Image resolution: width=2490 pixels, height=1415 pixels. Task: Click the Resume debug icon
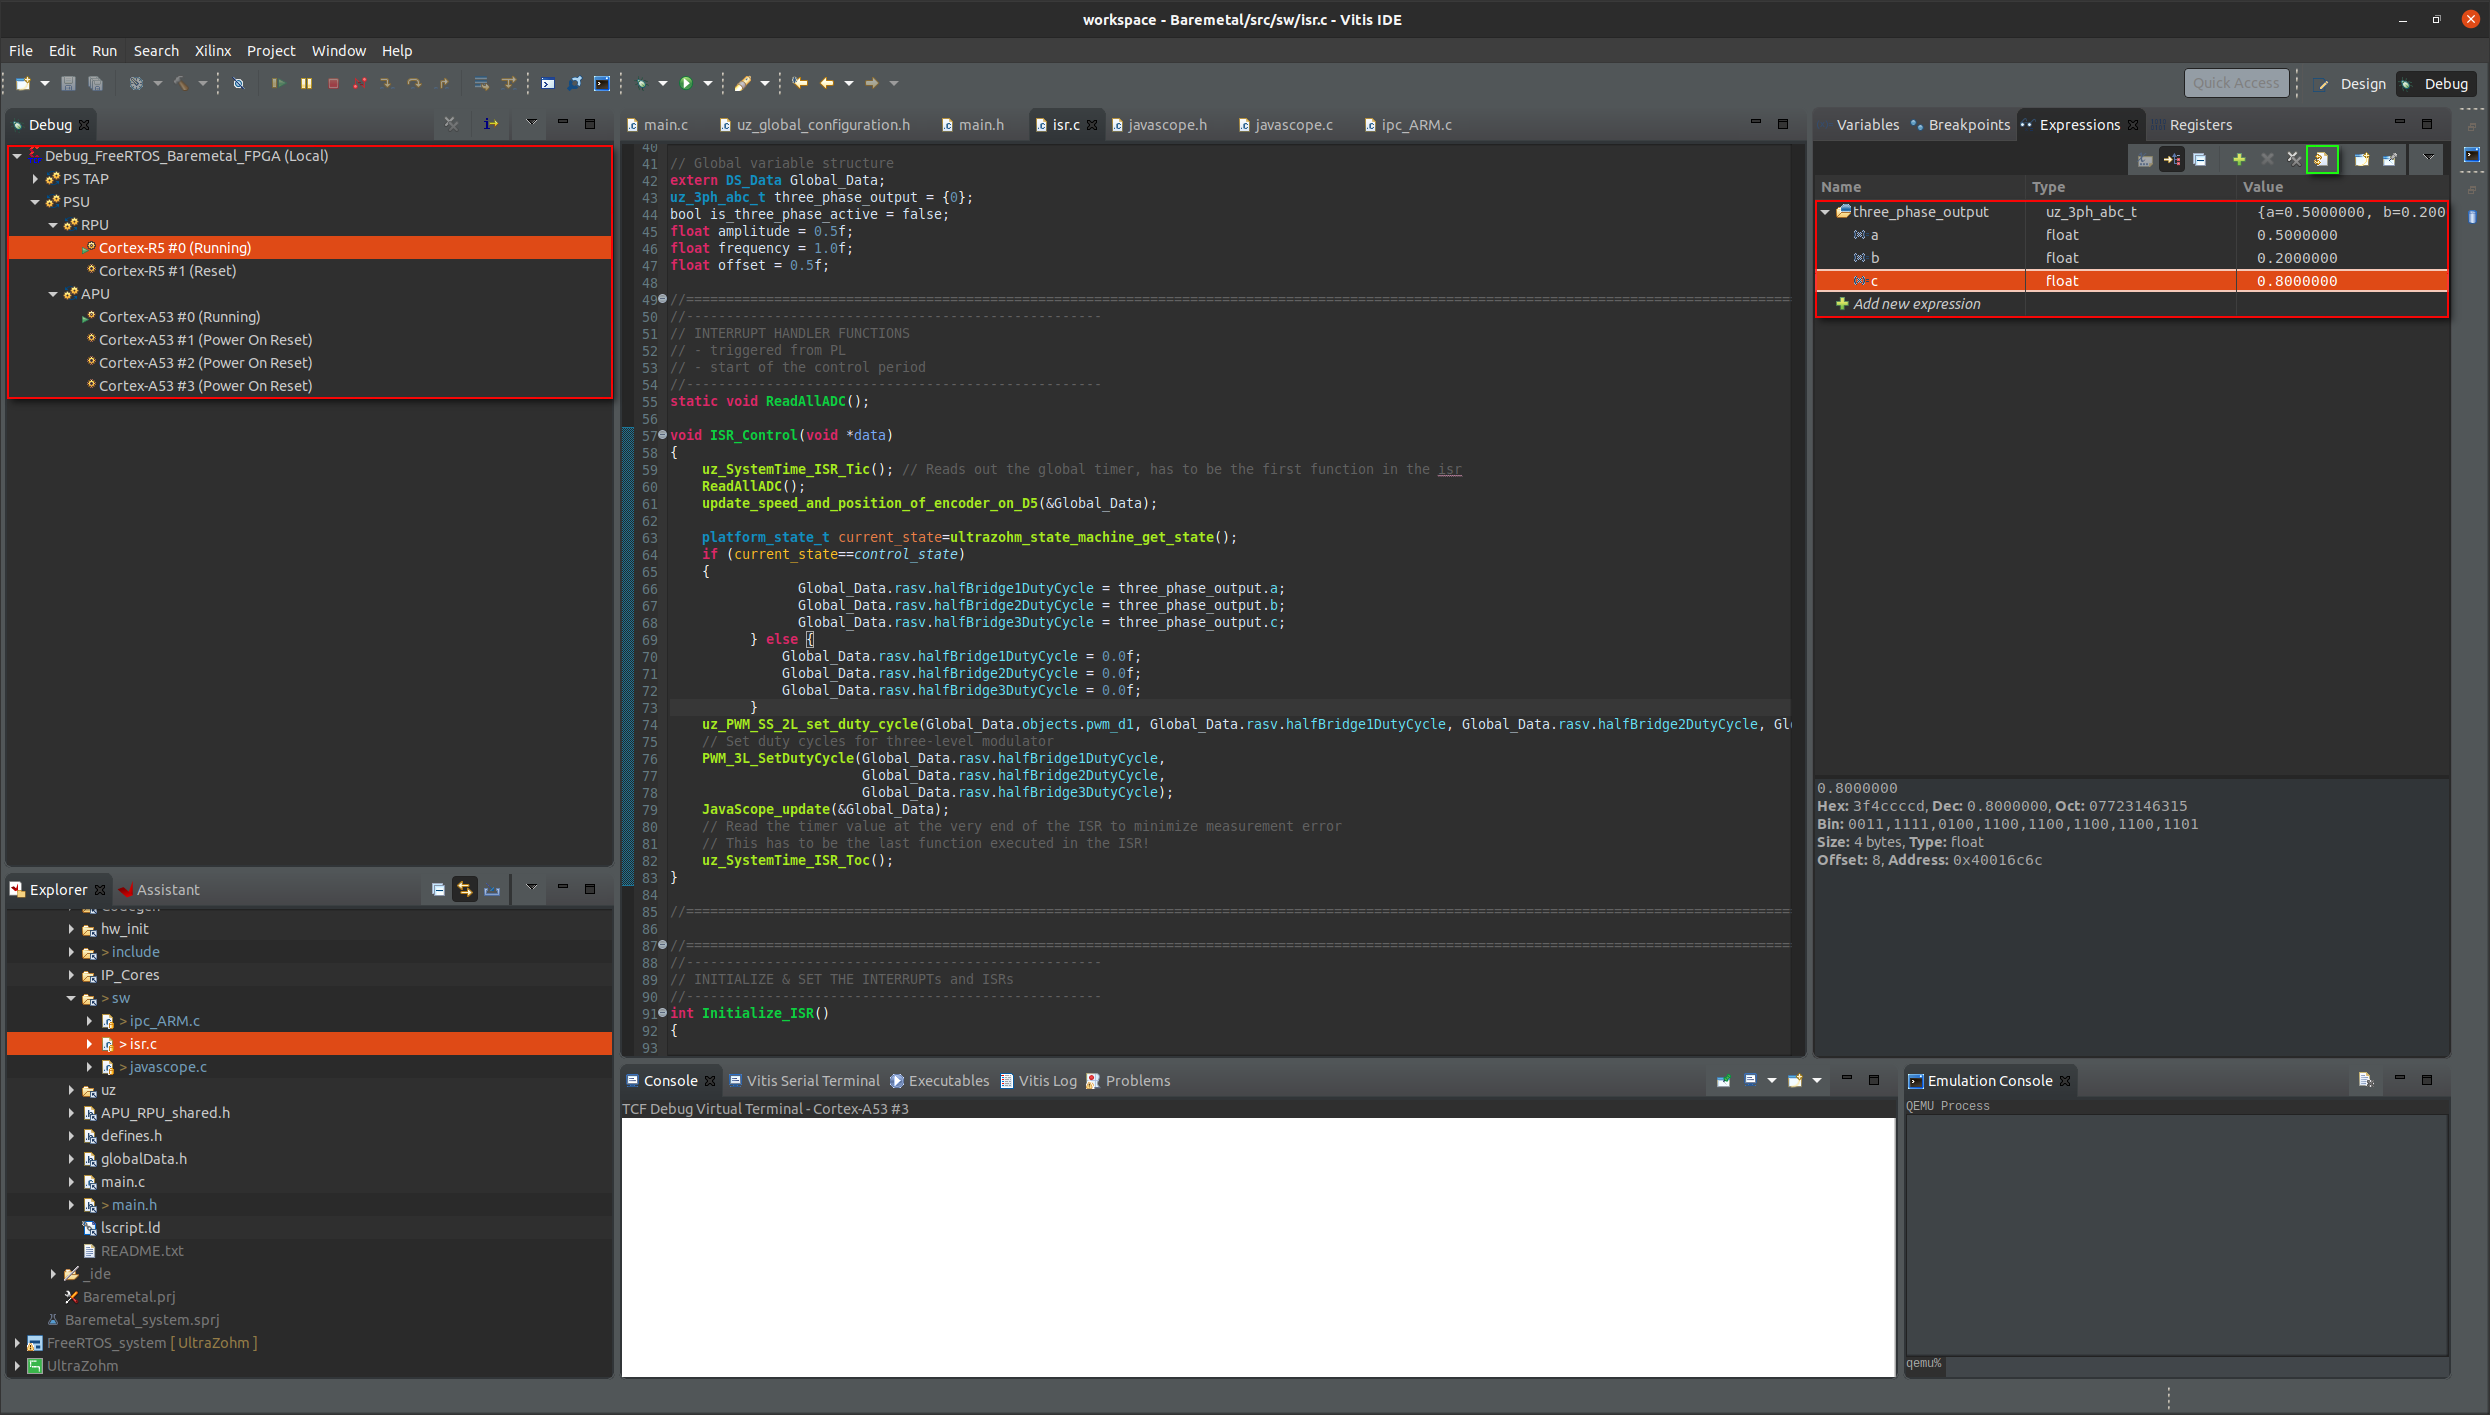278,84
